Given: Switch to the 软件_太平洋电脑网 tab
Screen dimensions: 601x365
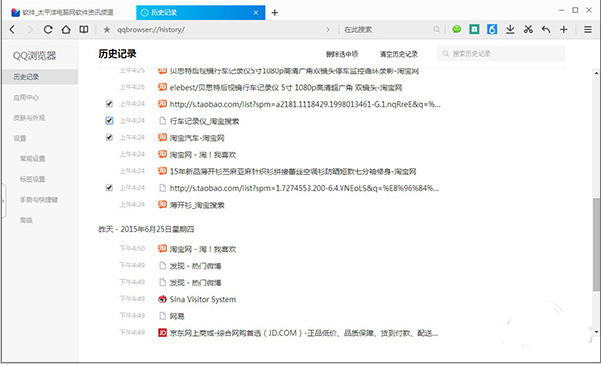Looking at the screenshot, I should click(x=68, y=13).
